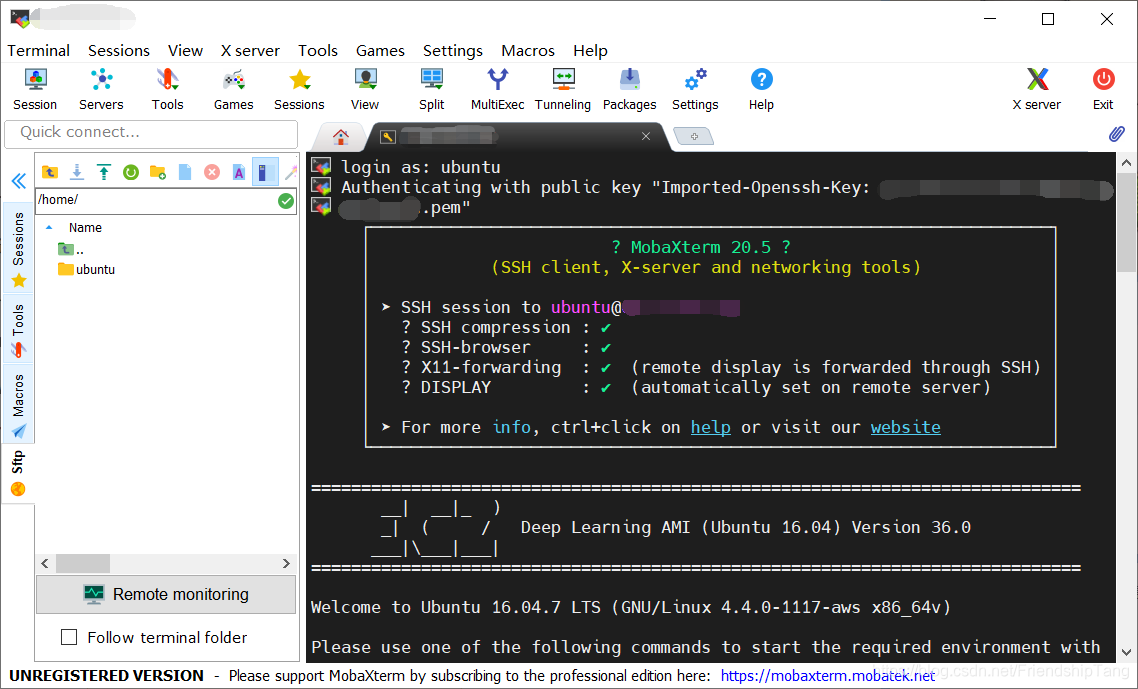Select the parent '..' folder entry
Screen dimensions: 1138x689
71,249
